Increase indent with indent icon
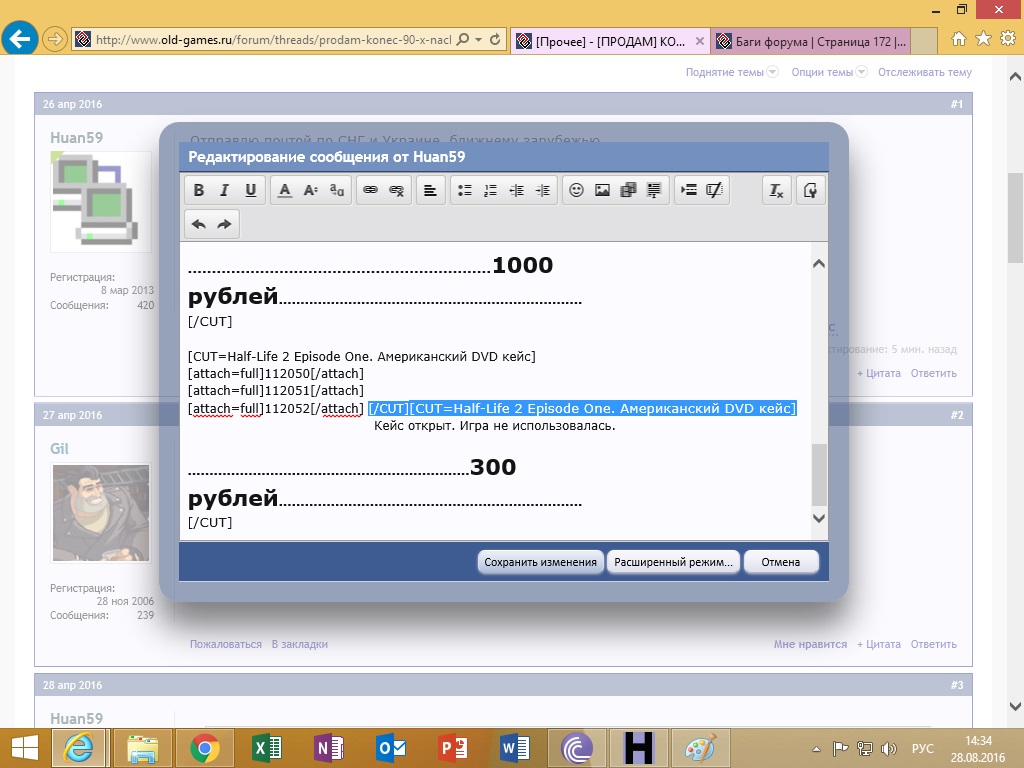Viewport: 1024px width, 768px height. tap(543, 190)
